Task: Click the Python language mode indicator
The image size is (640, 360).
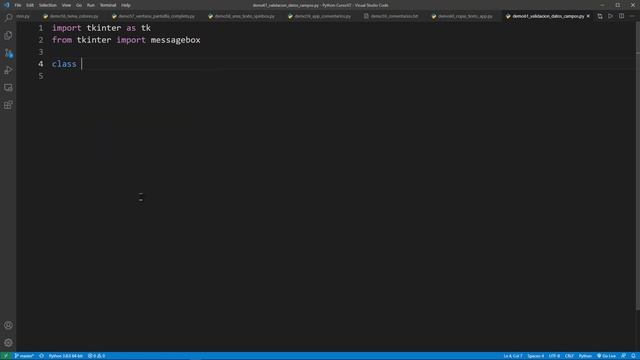Action: click(x=585, y=356)
